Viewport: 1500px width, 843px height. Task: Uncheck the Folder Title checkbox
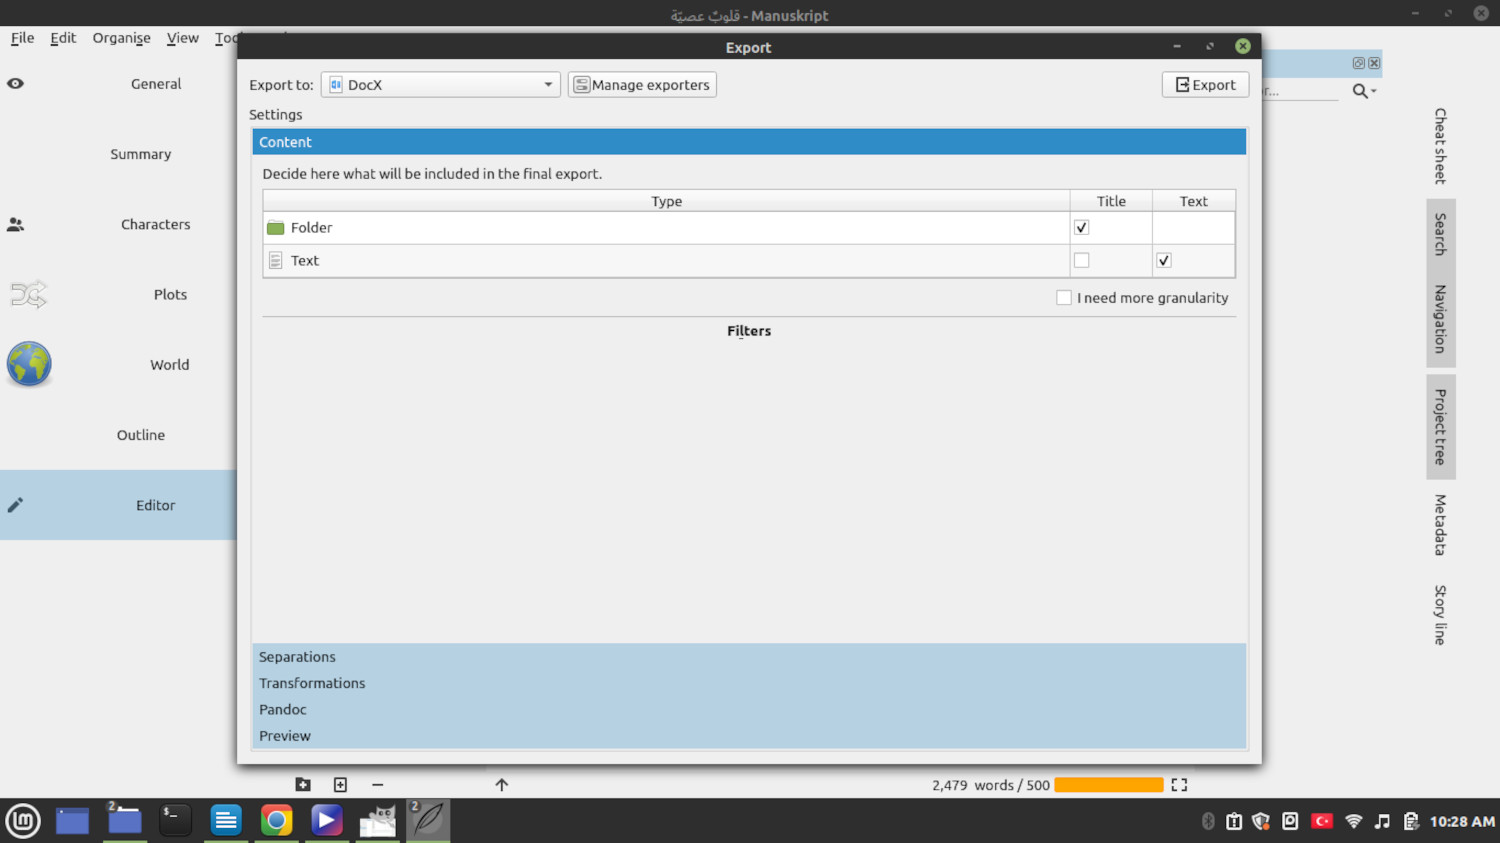[x=1081, y=228]
